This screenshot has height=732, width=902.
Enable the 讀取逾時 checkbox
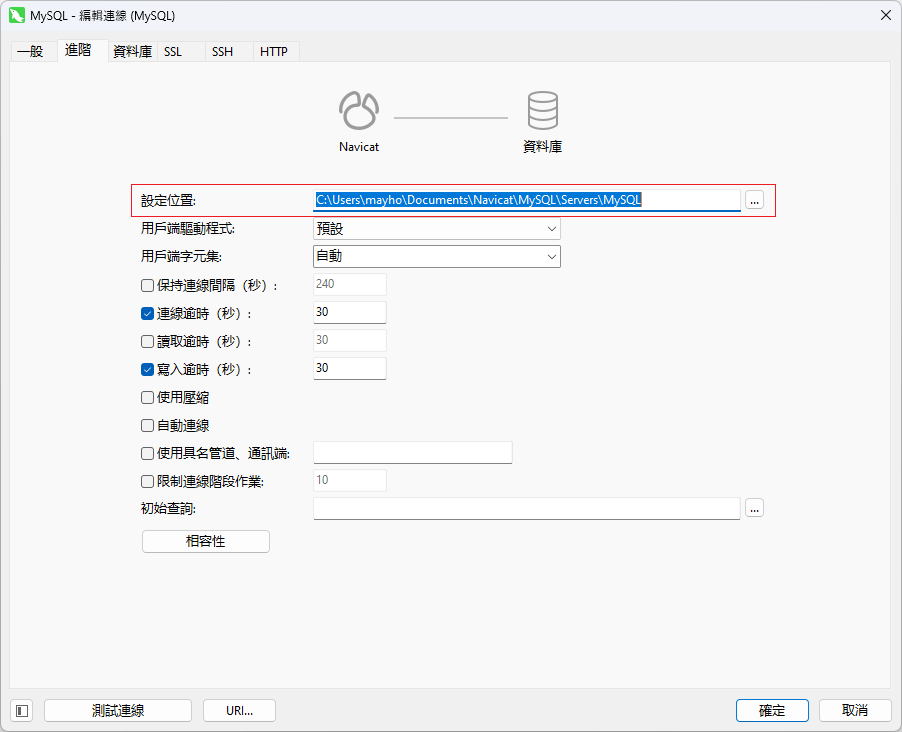click(147, 341)
